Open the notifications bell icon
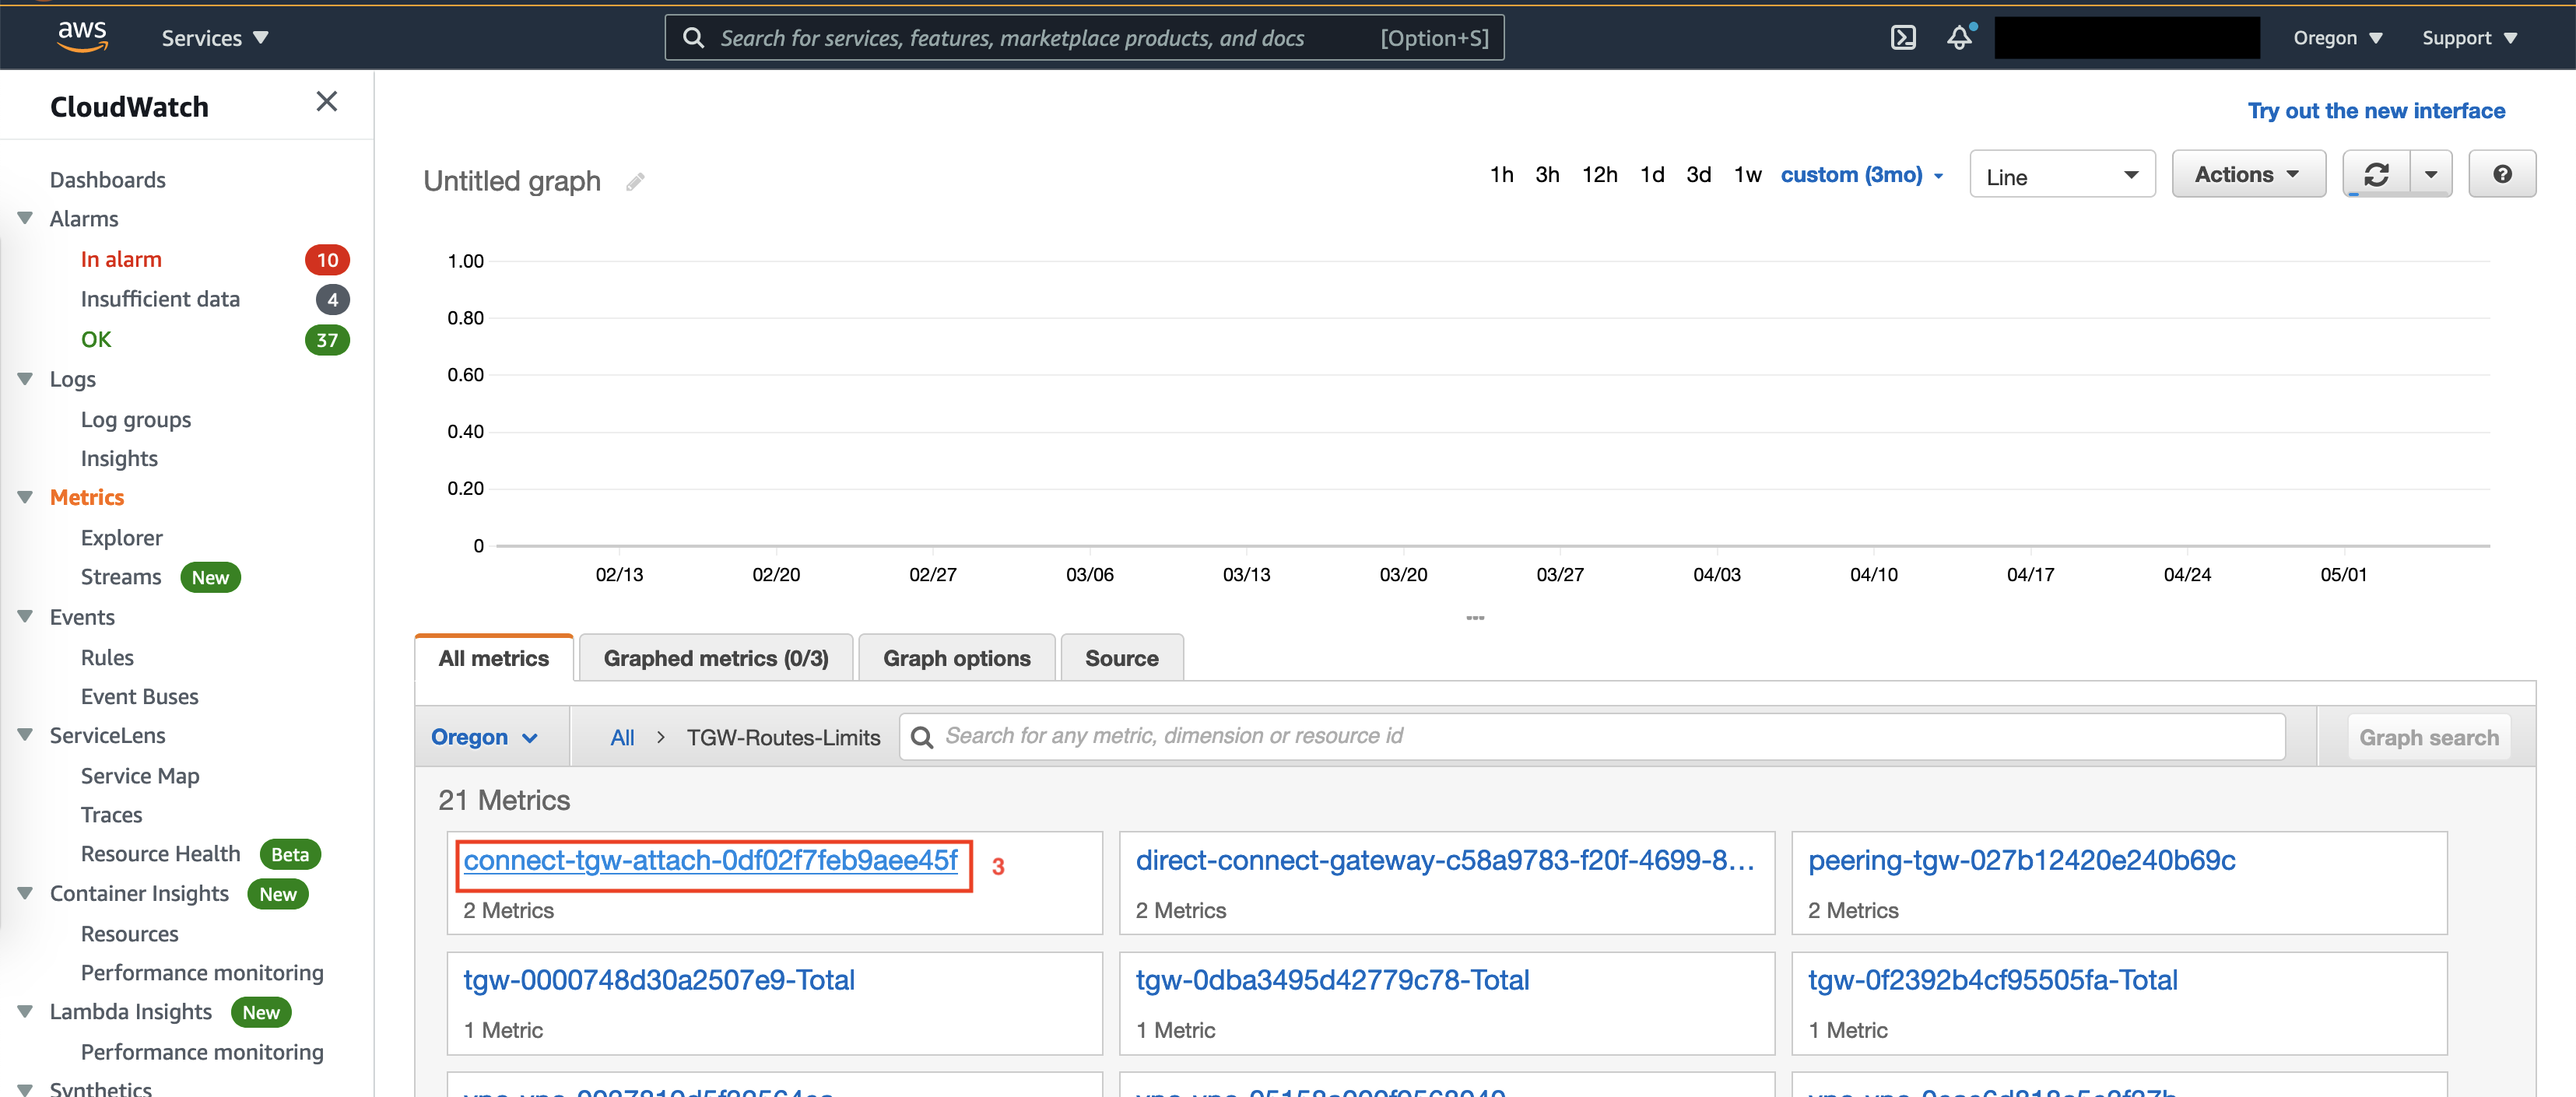The image size is (2576, 1097). click(x=1959, y=38)
